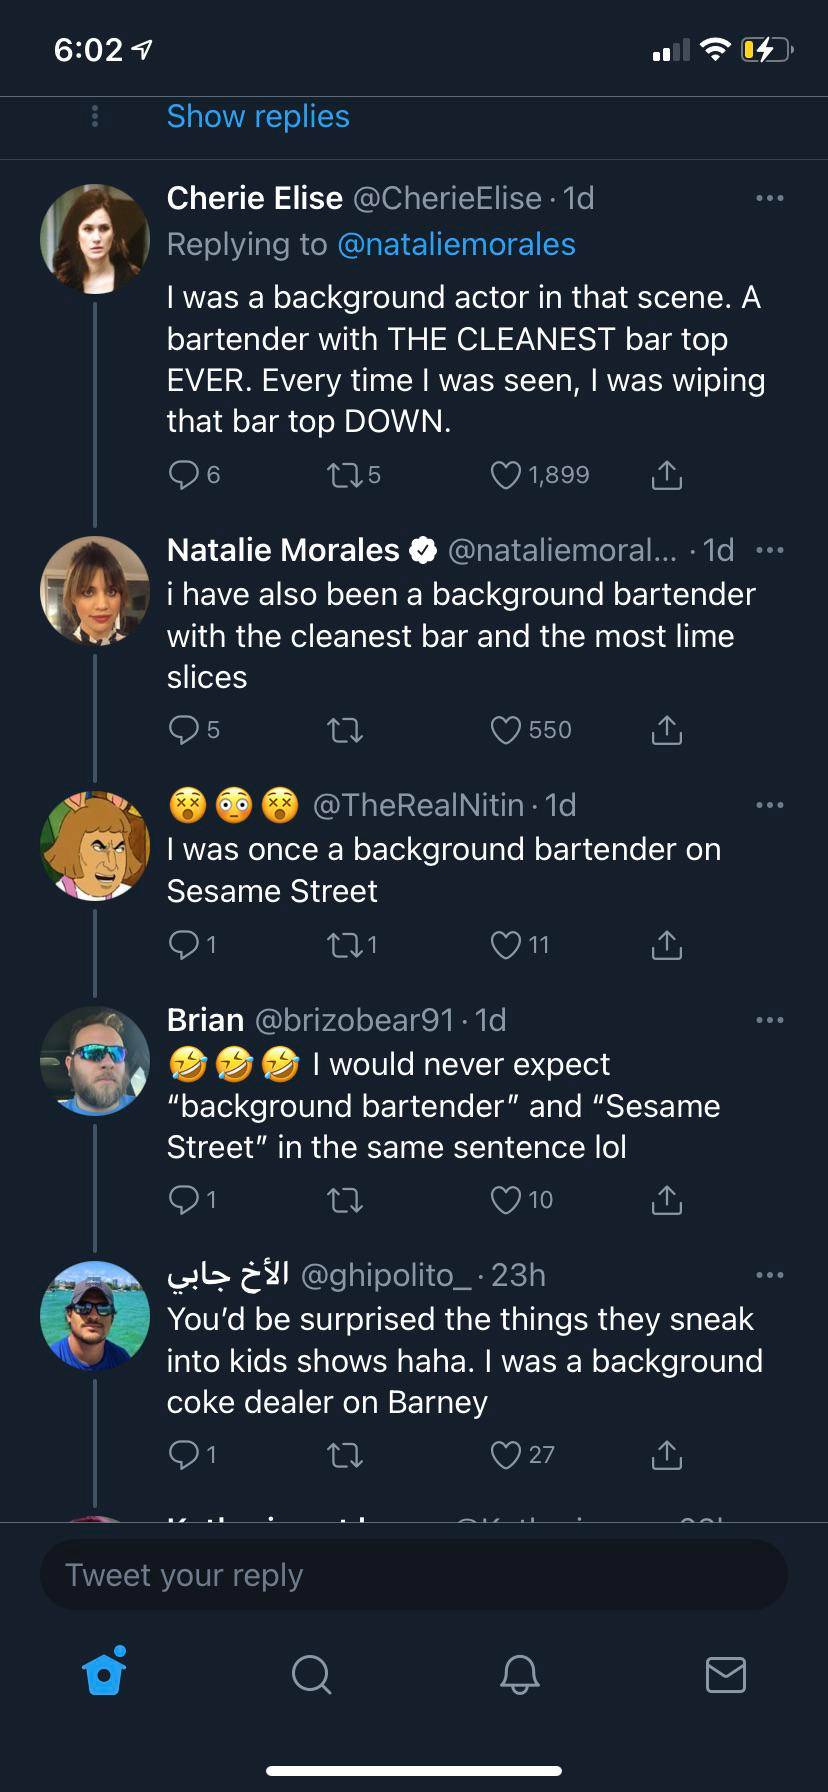Switch to the Search tab
The height and width of the screenshot is (1792, 828).
click(x=311, y=1675)
